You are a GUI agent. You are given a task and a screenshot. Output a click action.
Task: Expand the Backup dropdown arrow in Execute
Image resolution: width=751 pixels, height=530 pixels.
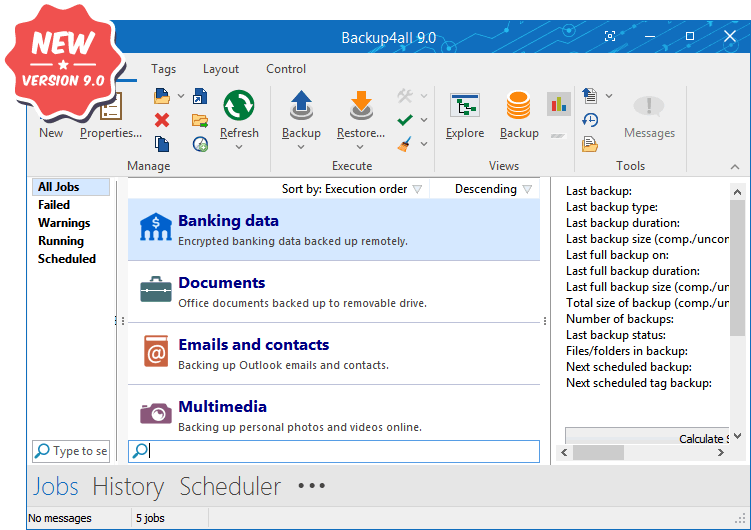301,147
